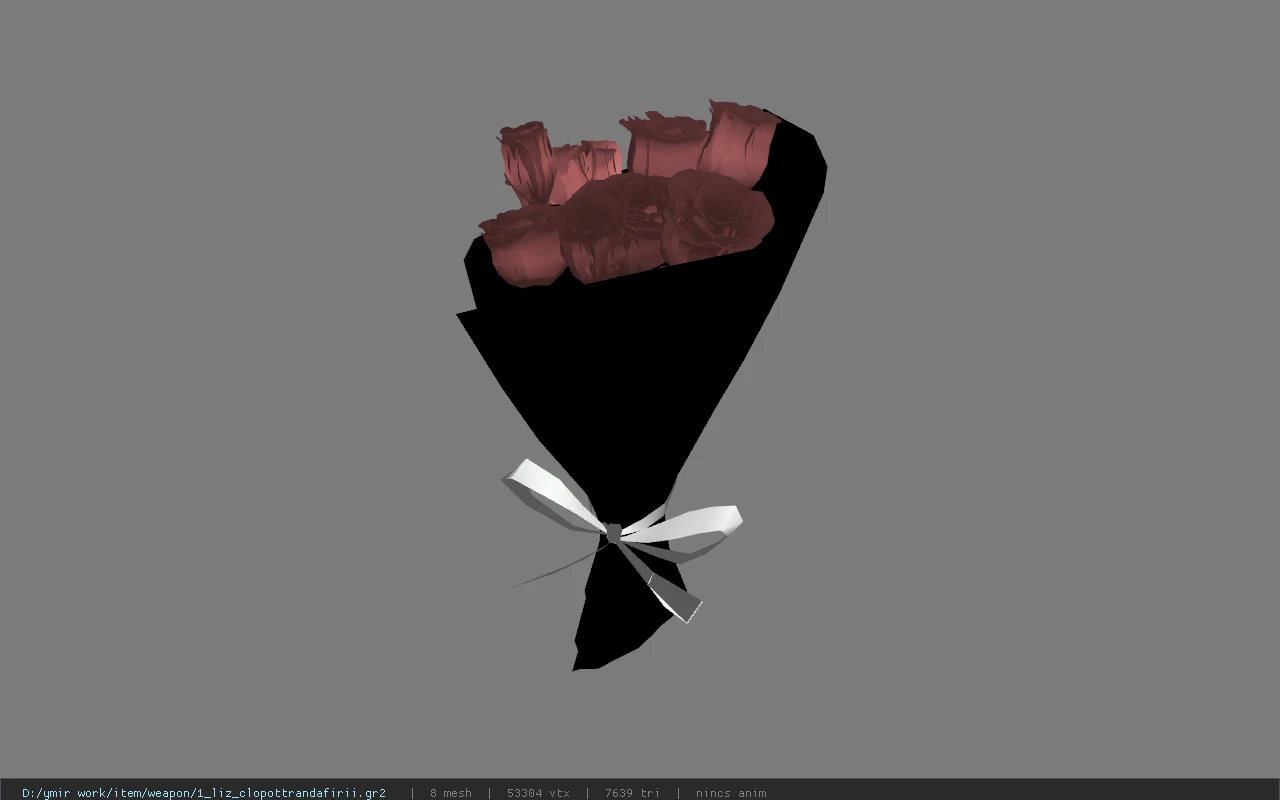Click the file path 1_liz_clopottrandafirii.gr2
The image size is (1280, 800).
point(204,793)
